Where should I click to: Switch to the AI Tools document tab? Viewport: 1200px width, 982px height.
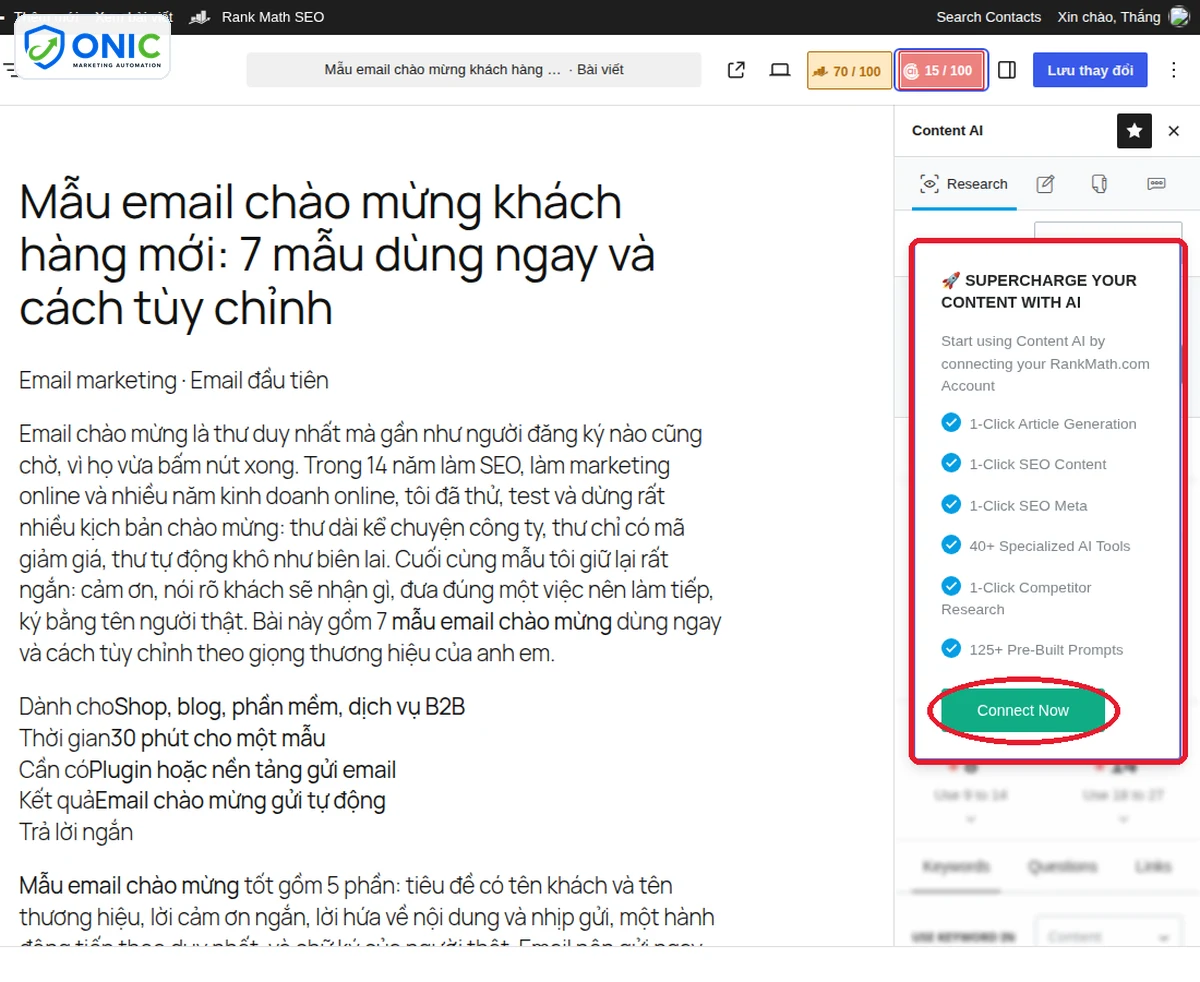(x=1100, y=184)
